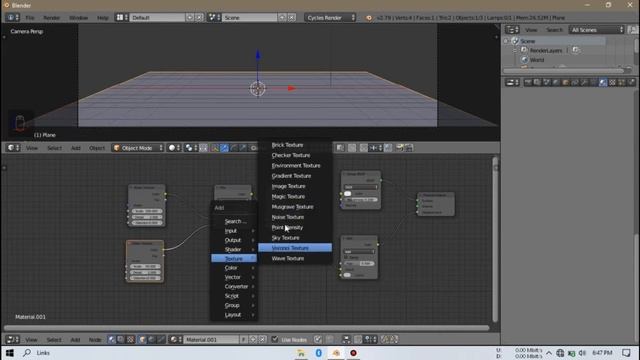The image size is (640, 360).
Task: Select World in the outliner
Action: [537, 60]
